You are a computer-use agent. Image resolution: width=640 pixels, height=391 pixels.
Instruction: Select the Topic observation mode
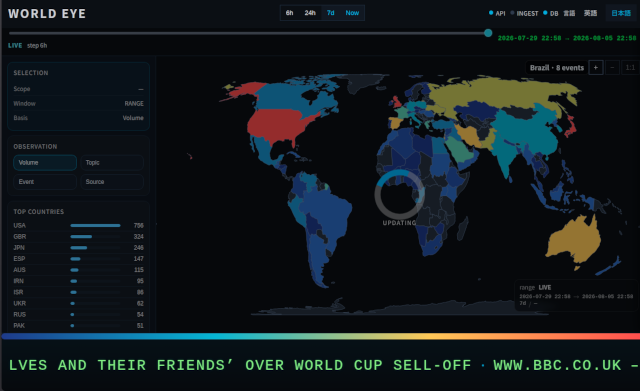[112, 162]
